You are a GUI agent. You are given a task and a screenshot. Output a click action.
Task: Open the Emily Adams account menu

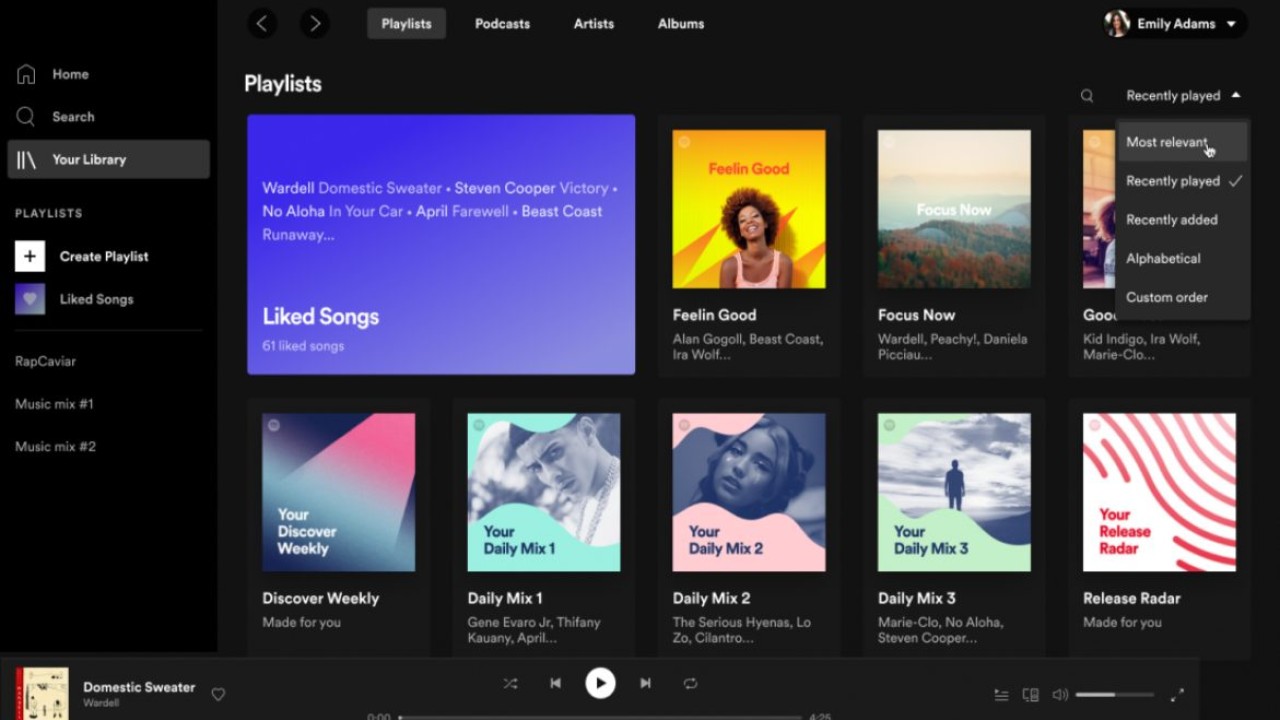(1175, 24)
